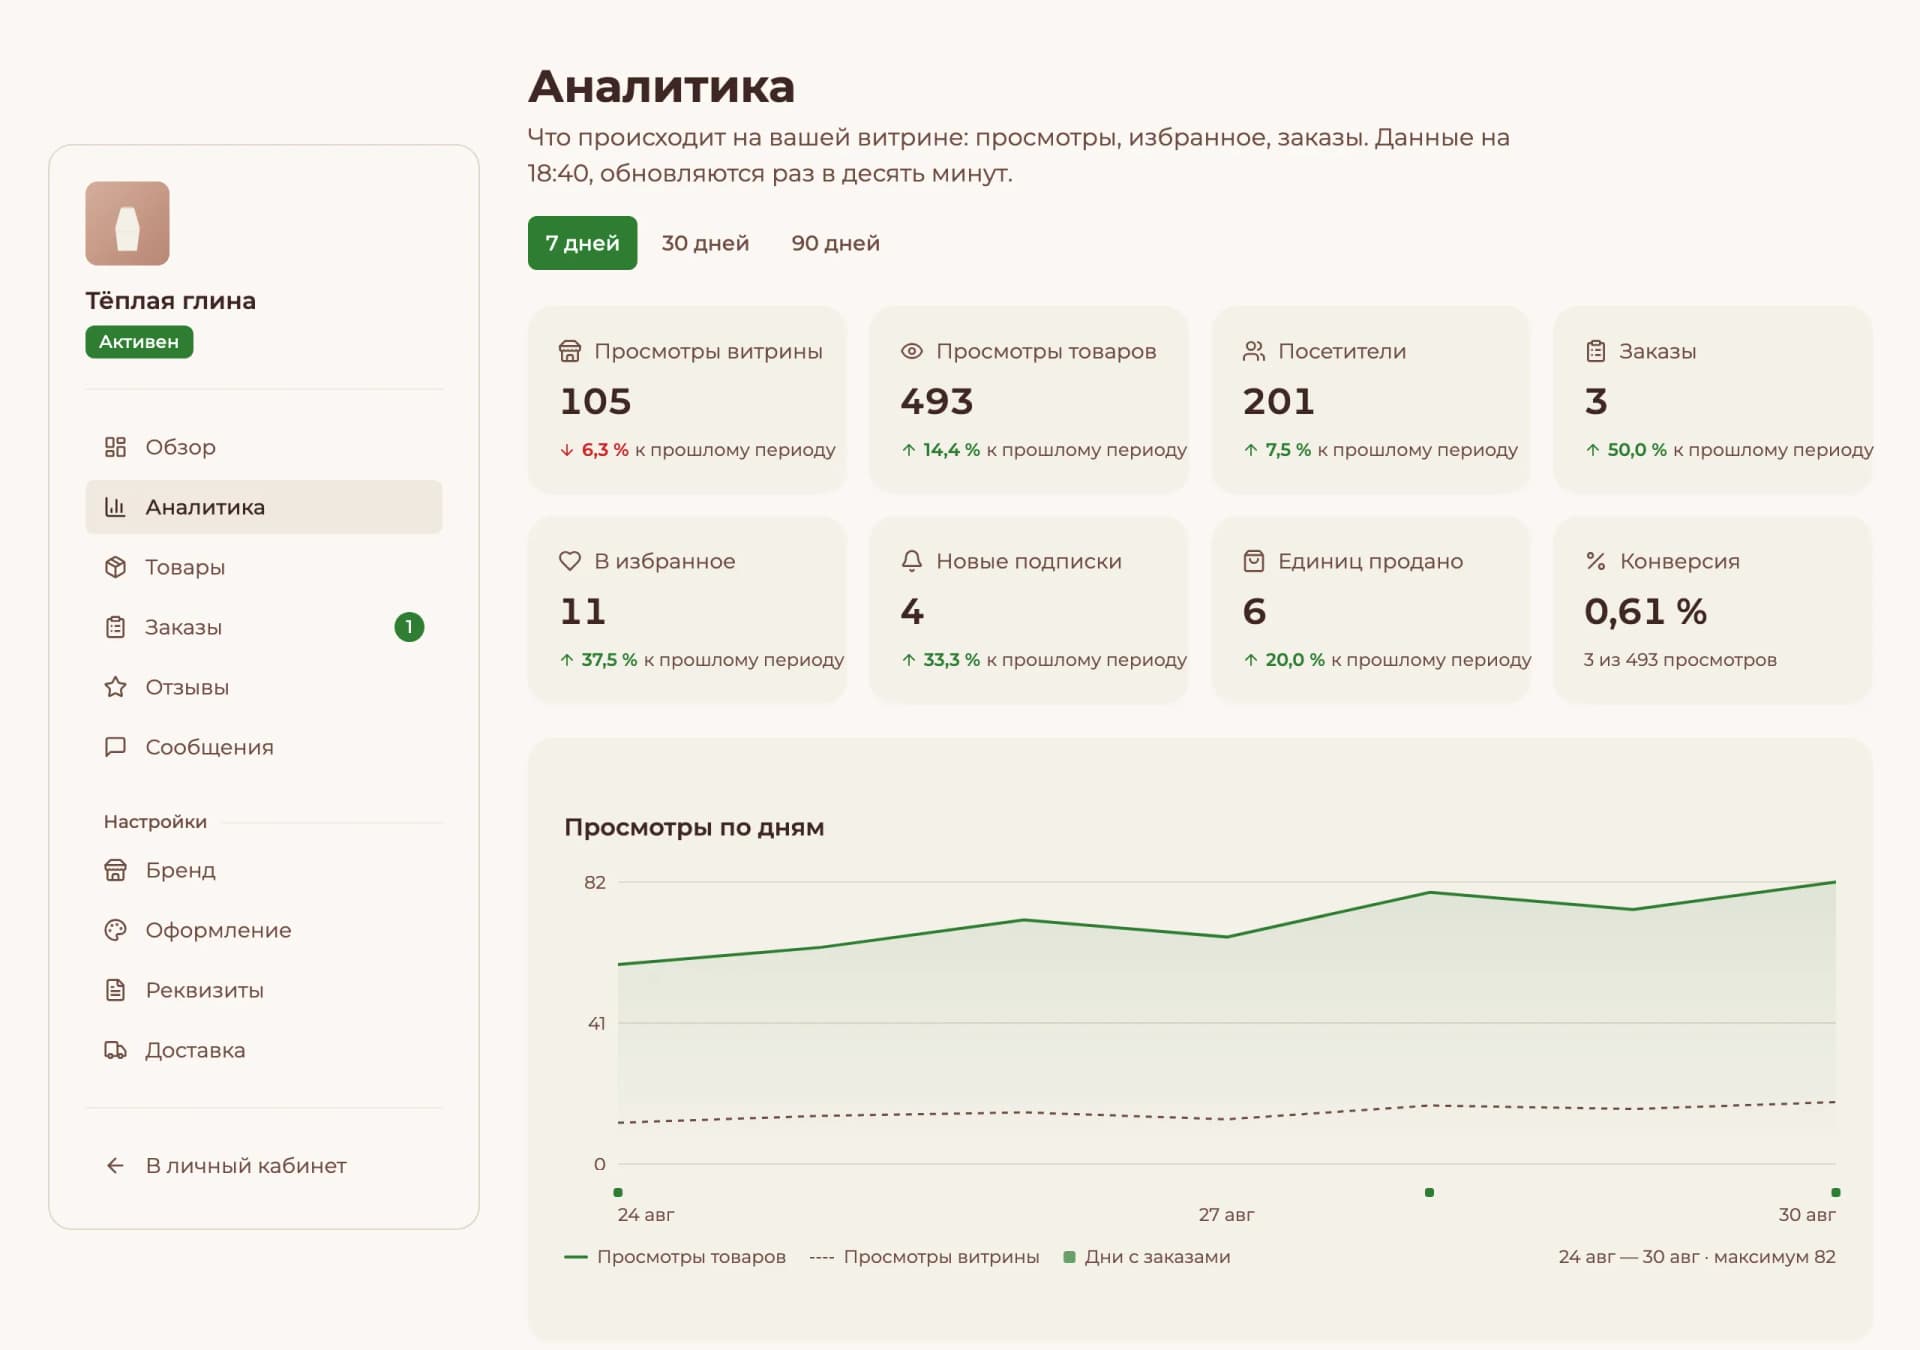This screenshot has height=1350, width=1920.
Task: Click the Активен status badge
Action: 139,342
